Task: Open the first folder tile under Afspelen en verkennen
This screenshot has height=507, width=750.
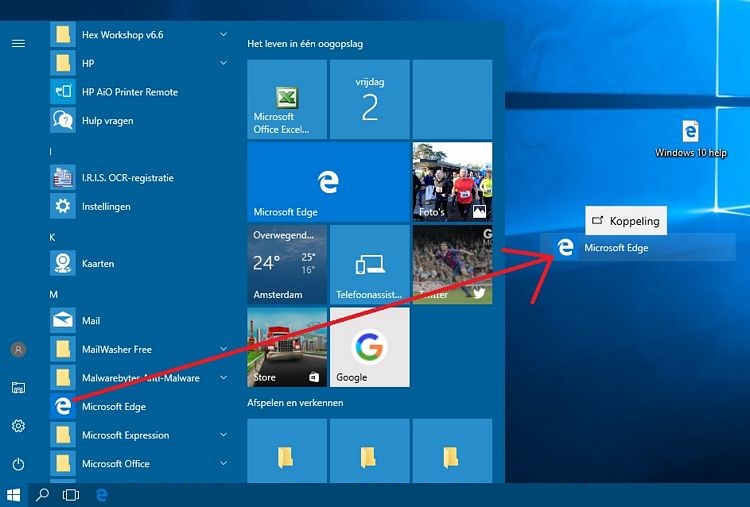Action: (287, 451)
